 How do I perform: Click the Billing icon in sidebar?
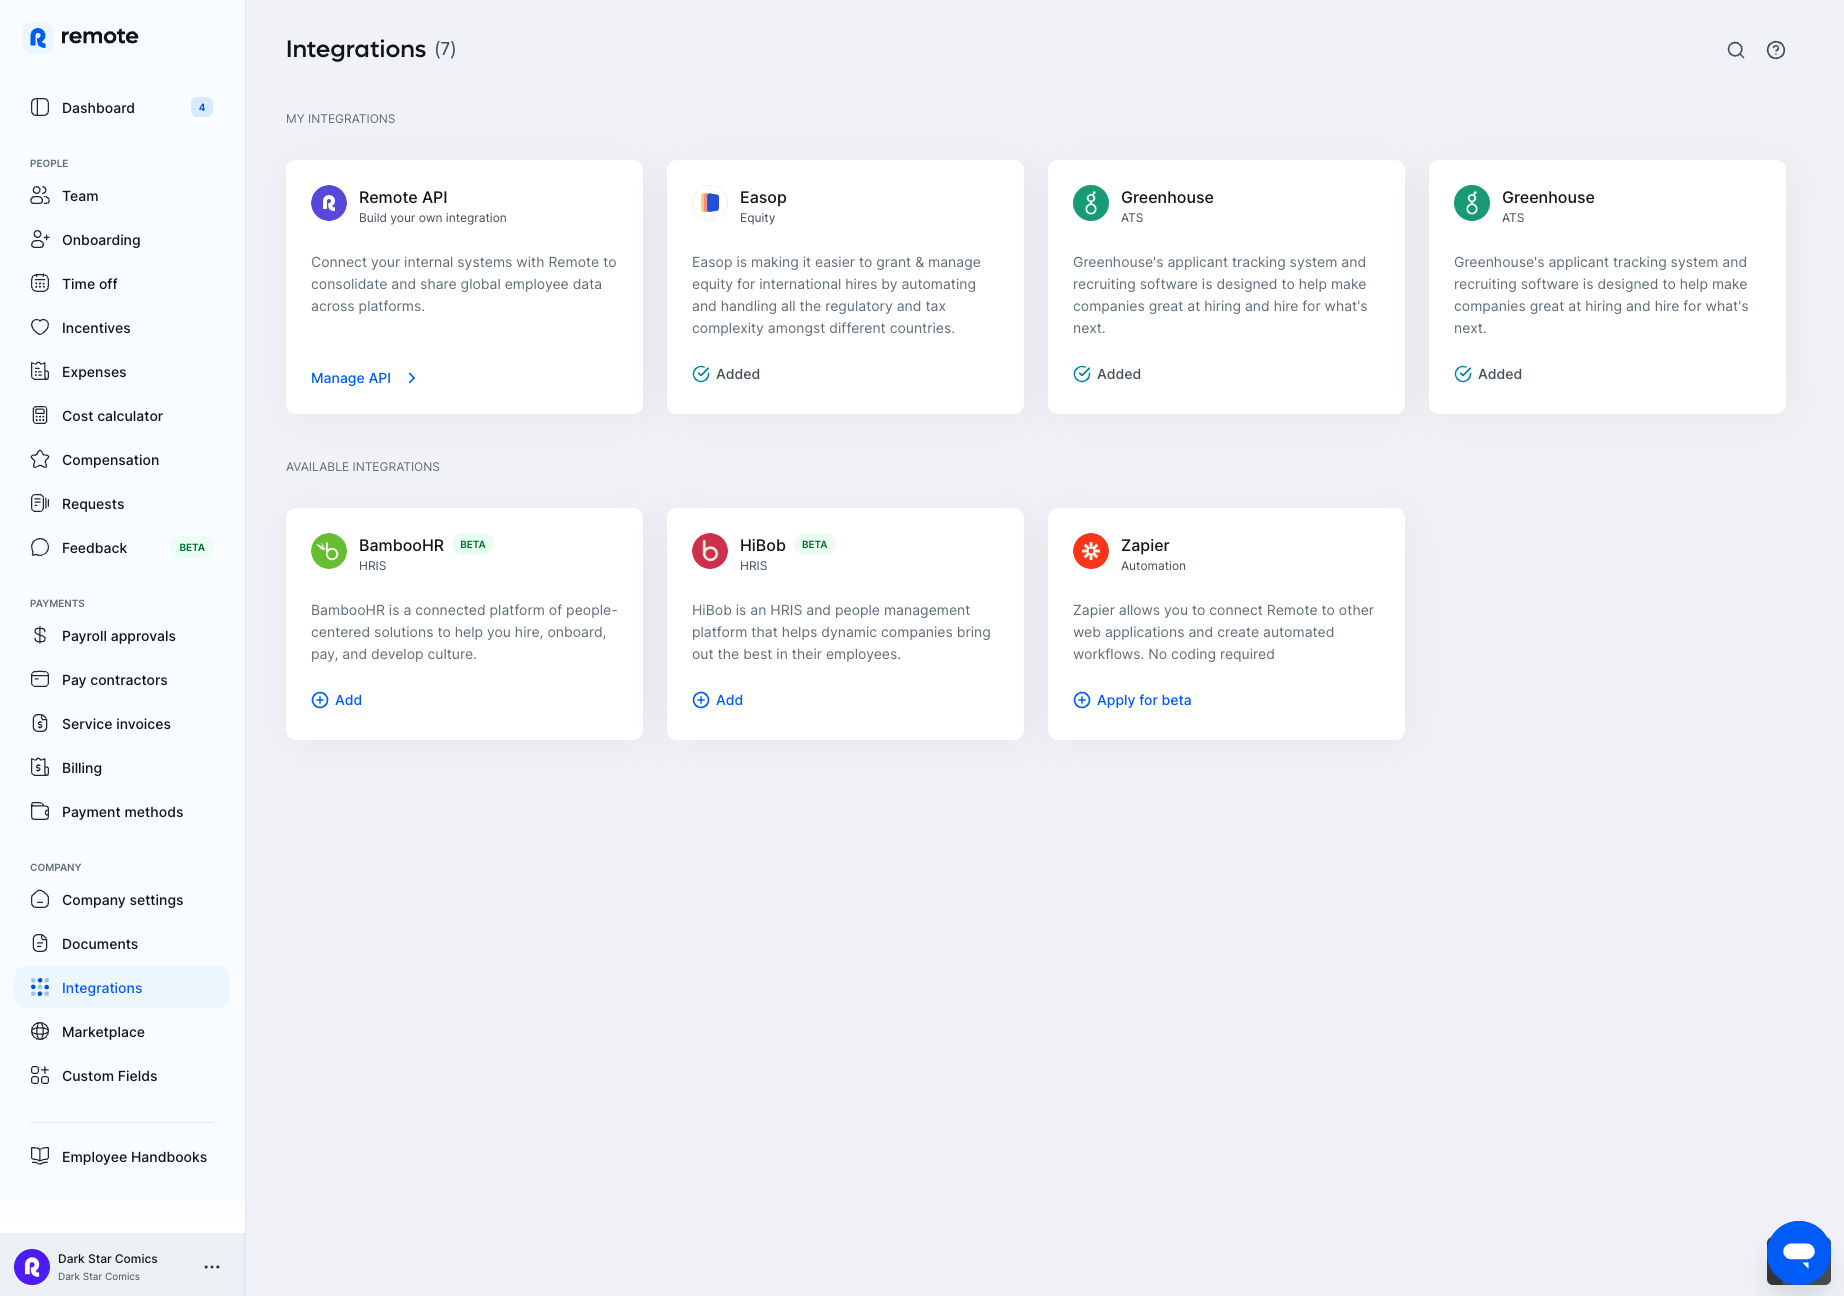(40, 767)
